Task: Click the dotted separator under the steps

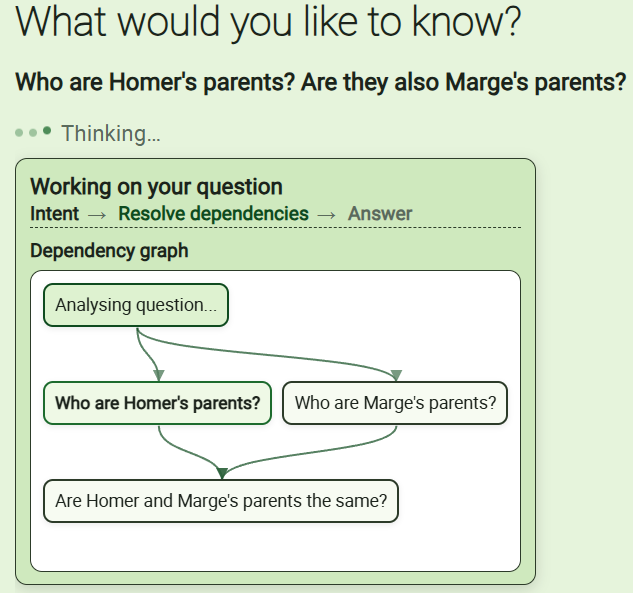Action: tap(275, 228)
